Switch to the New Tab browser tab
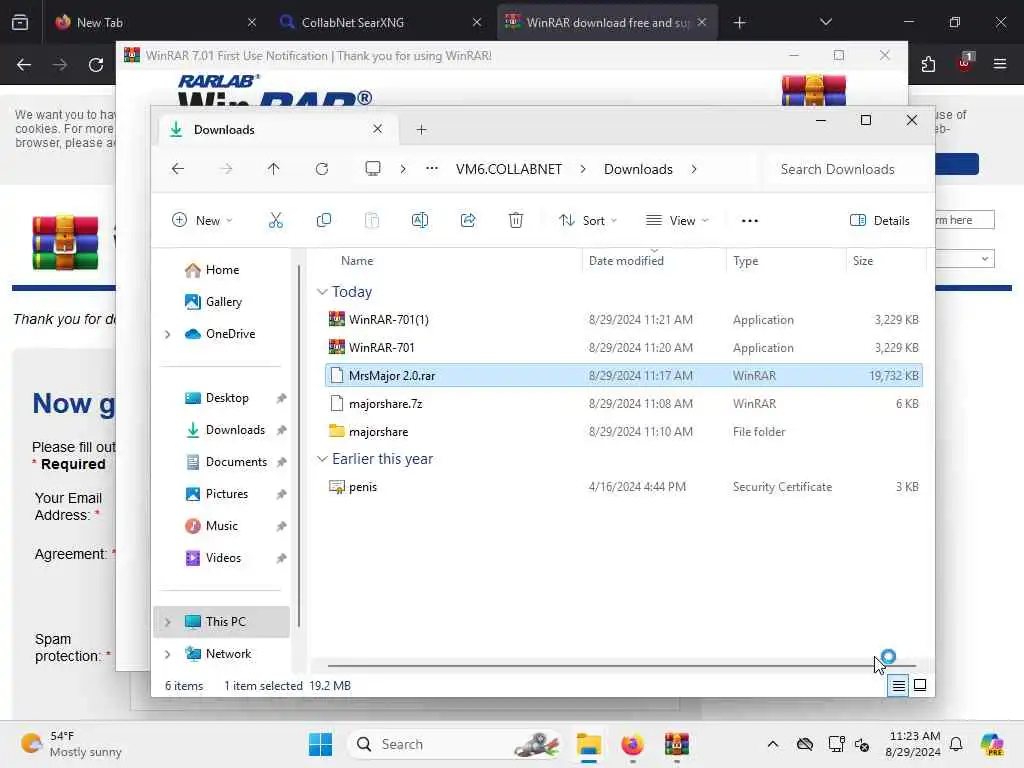 (155, 22)
